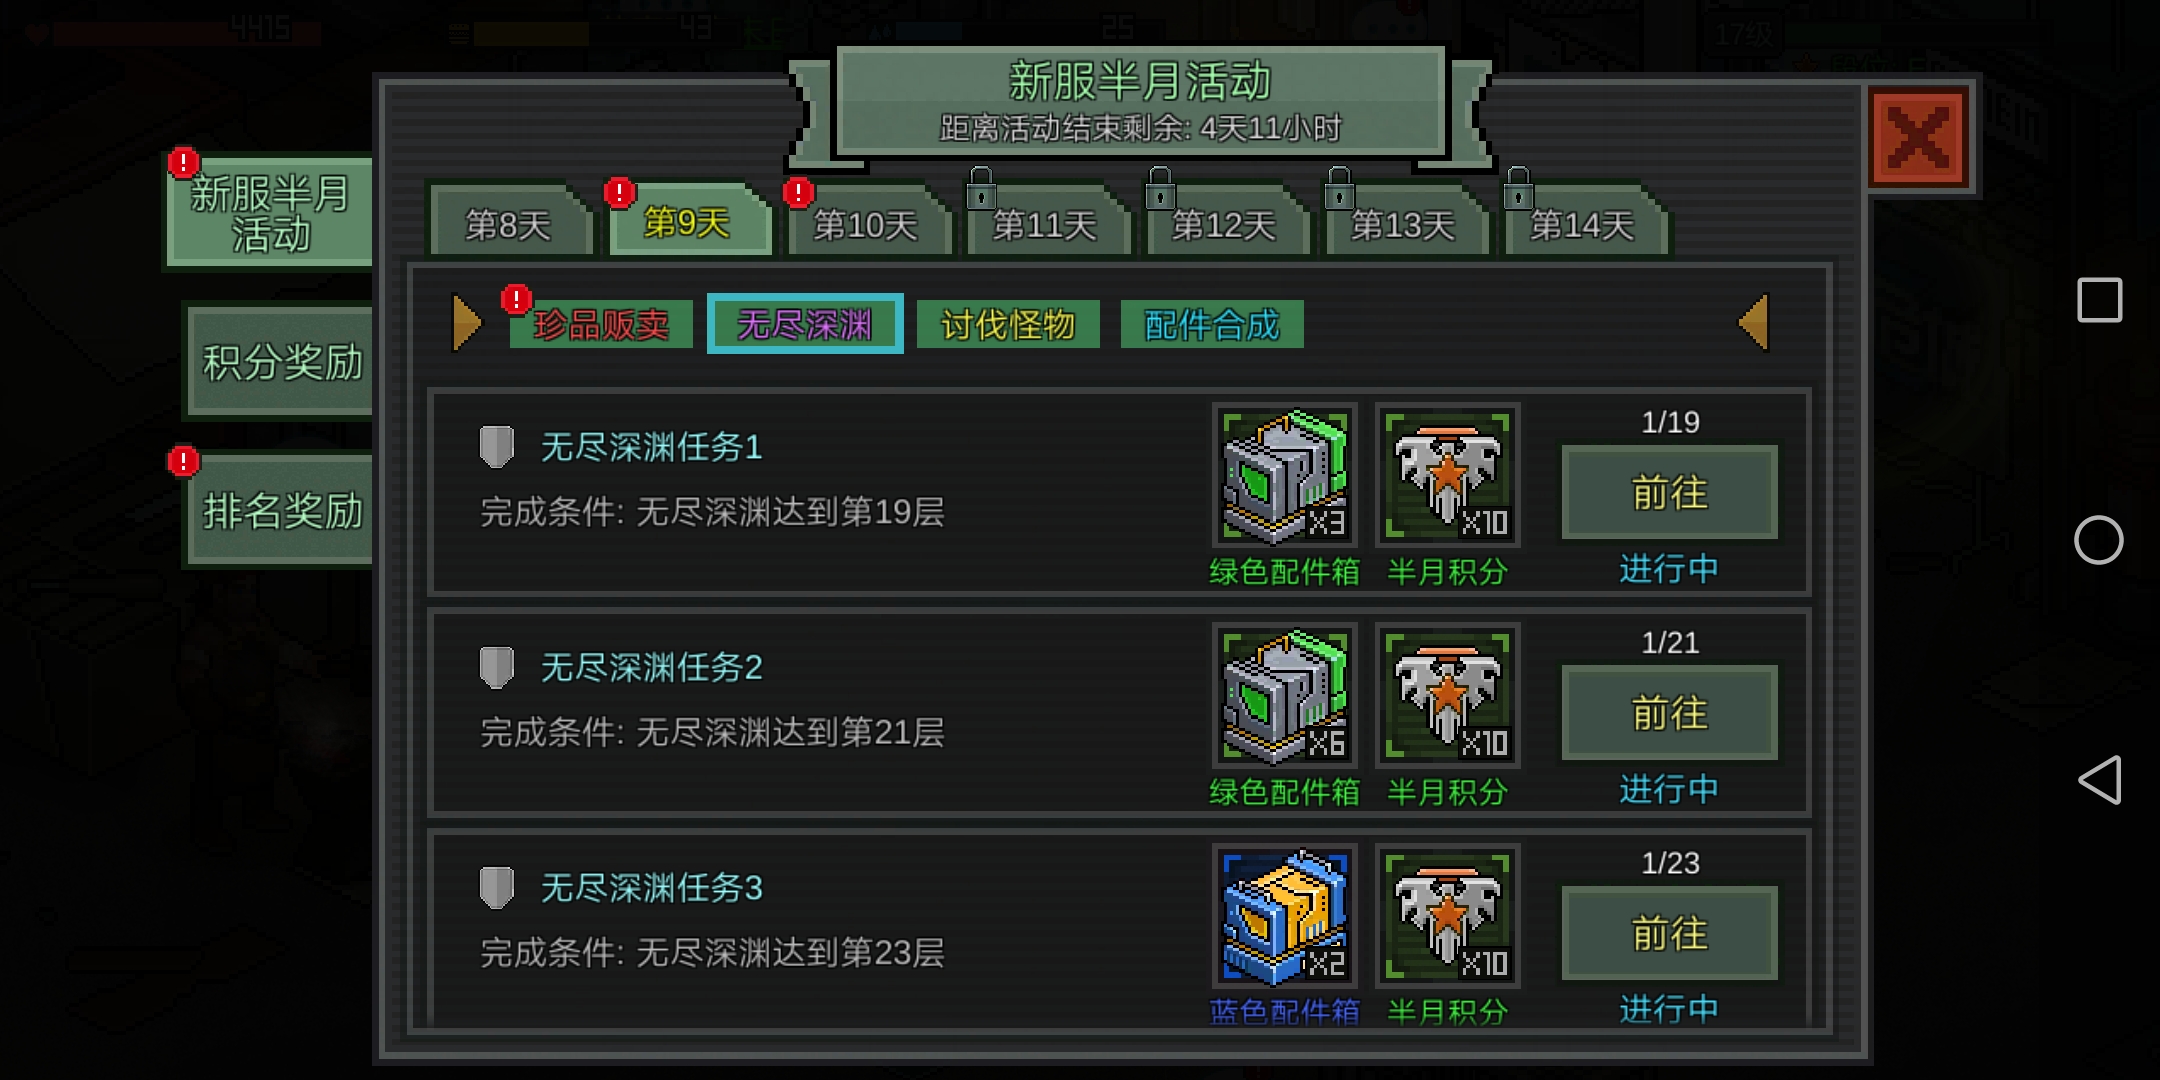The height and width of the screenshot is (1080, 2160).
Task: Click 前往 for 无尽深渊任务2
Action: (x=1670, y=713)
